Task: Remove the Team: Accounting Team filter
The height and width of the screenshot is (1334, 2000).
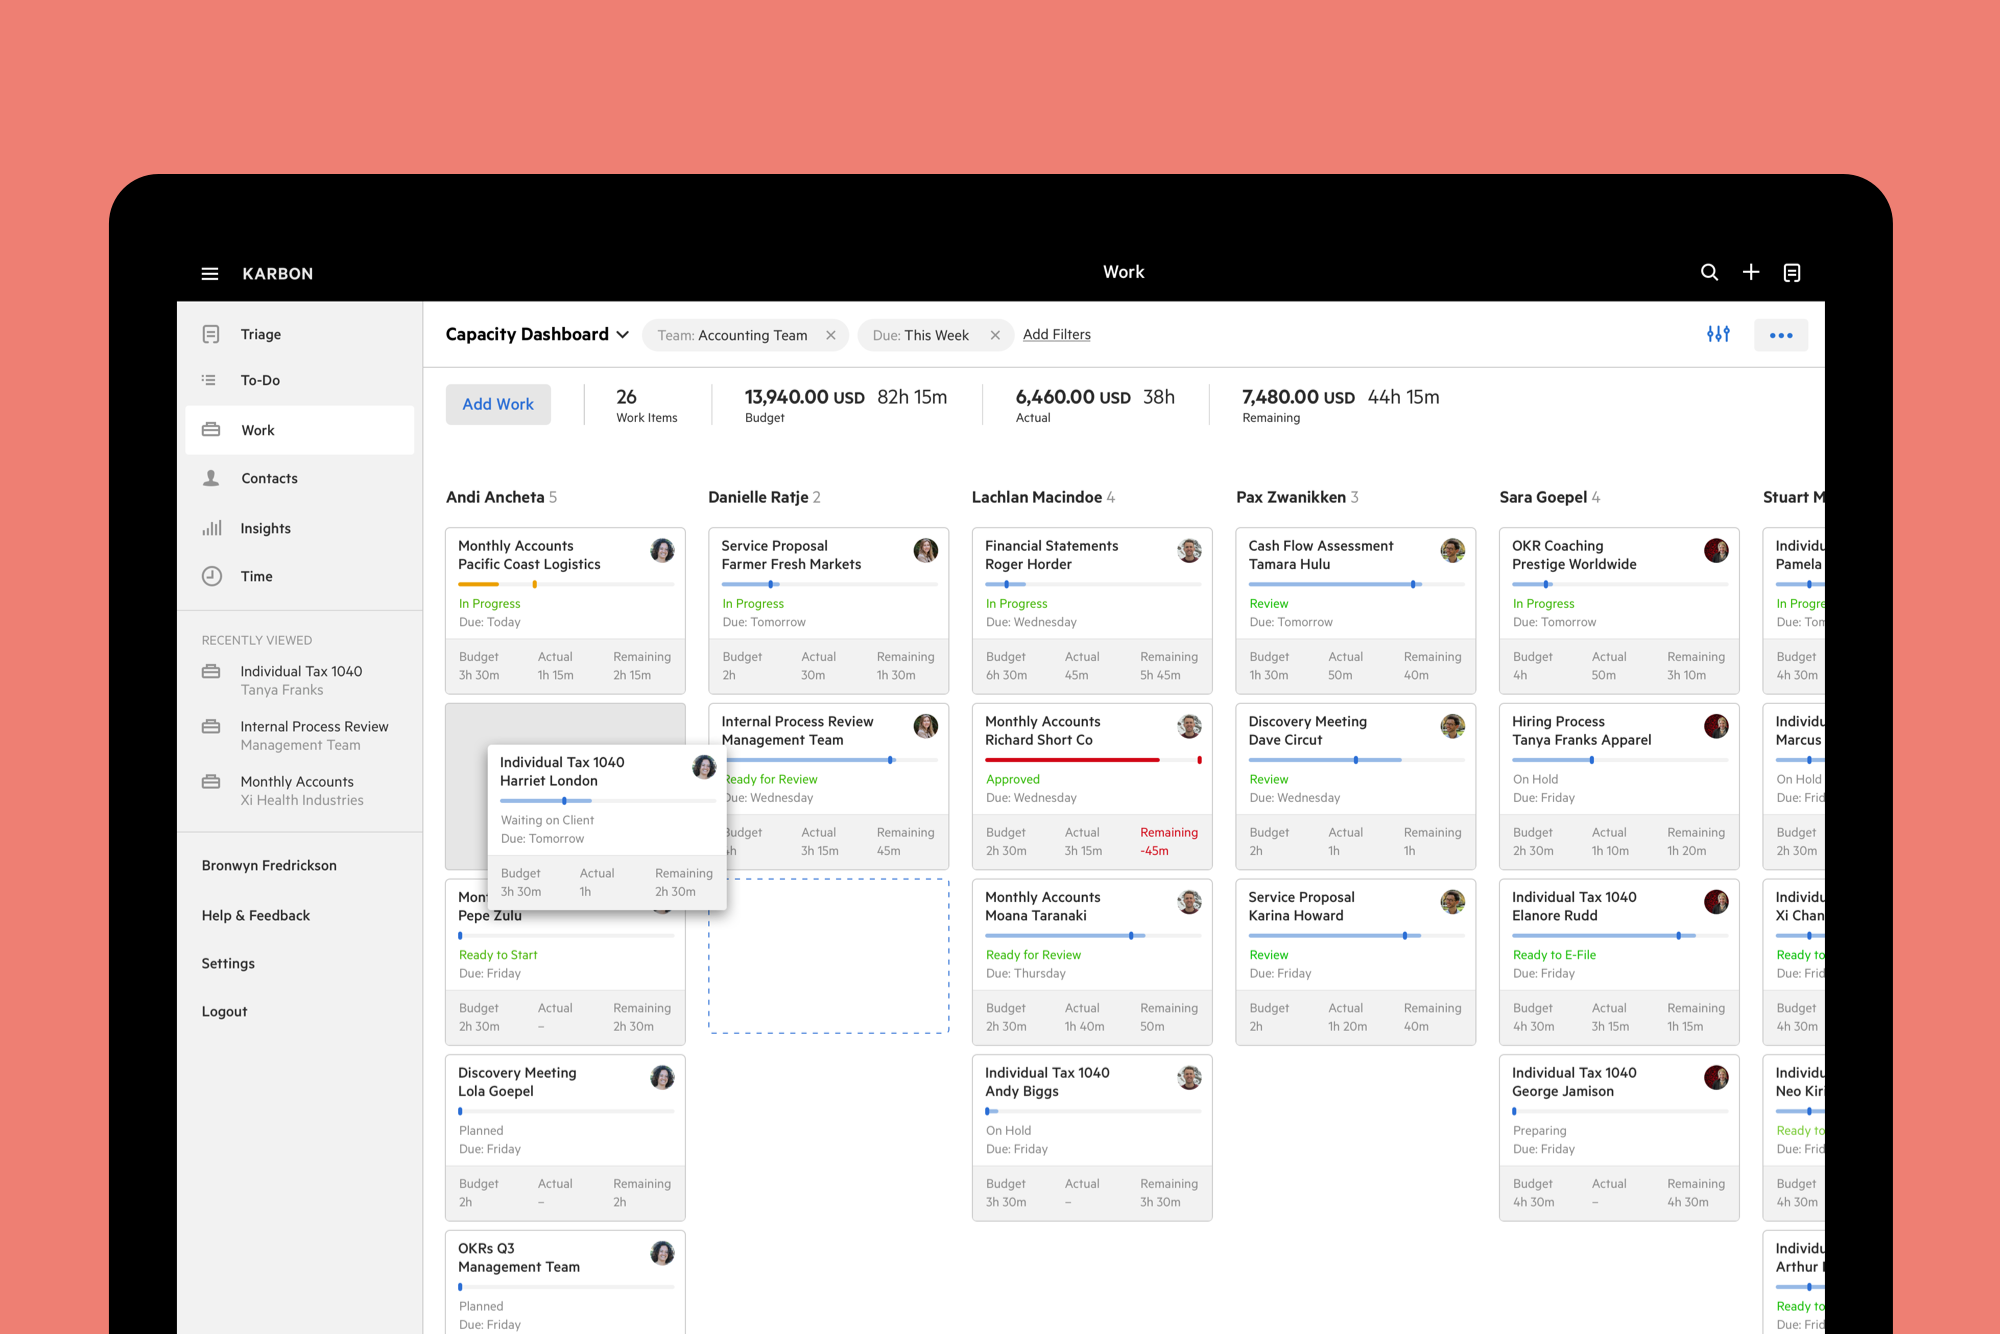Action: pos(830,335)
